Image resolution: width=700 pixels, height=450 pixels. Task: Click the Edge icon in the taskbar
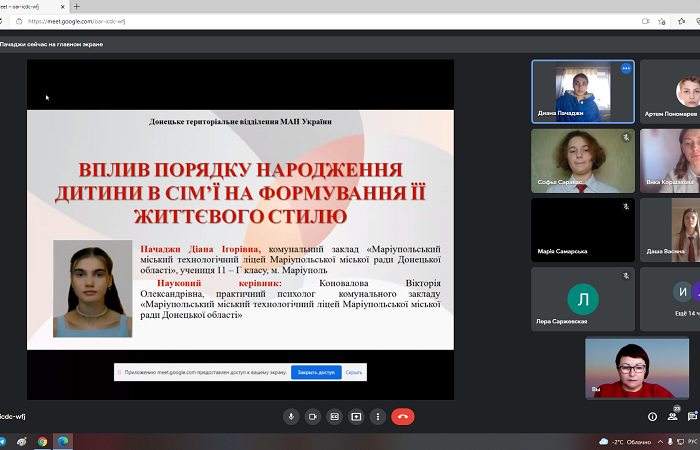62,441
